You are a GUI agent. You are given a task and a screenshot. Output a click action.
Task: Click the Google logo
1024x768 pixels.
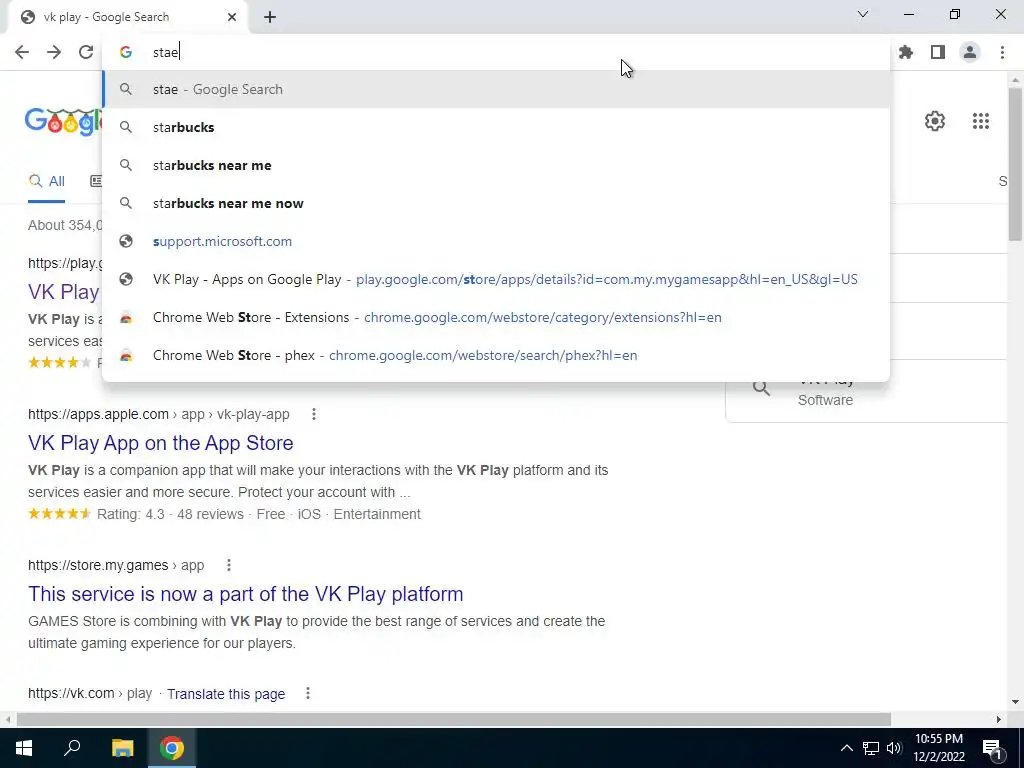pyautogui.click(x=63, y=121)
